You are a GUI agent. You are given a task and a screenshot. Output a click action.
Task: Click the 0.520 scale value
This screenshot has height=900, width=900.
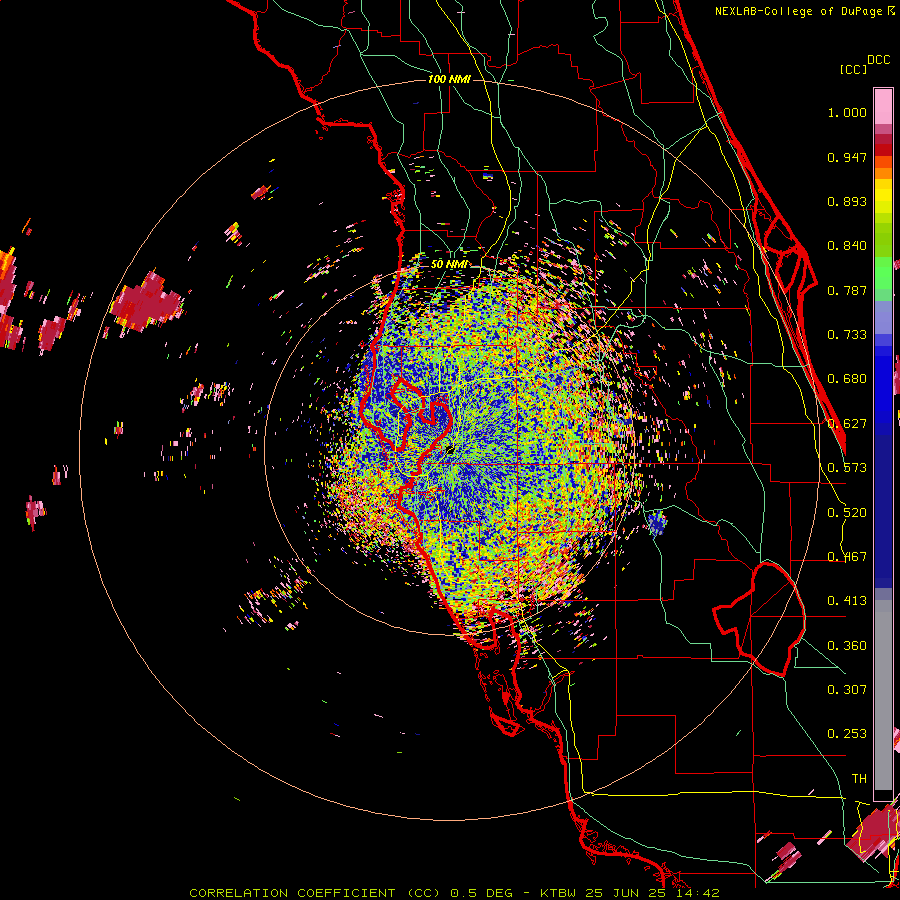pos(847,513)
